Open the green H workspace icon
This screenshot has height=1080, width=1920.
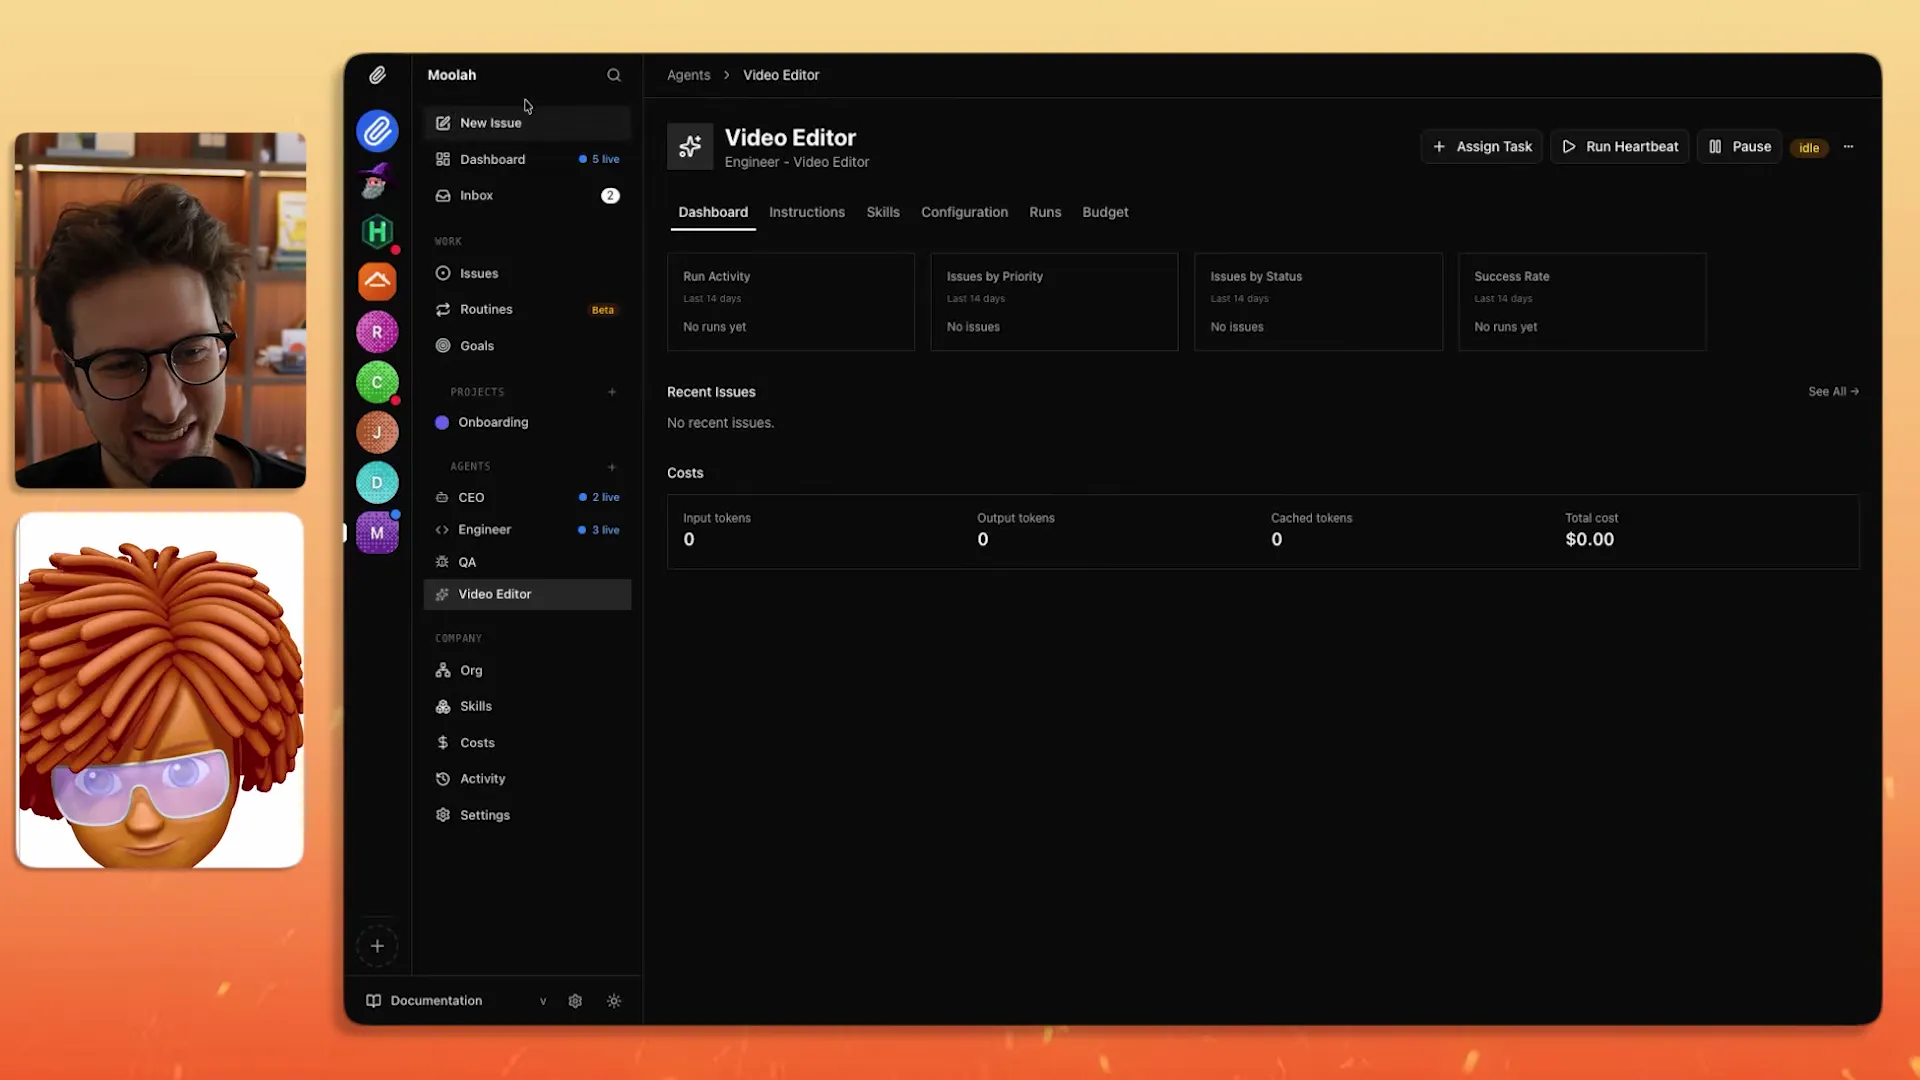376,232
